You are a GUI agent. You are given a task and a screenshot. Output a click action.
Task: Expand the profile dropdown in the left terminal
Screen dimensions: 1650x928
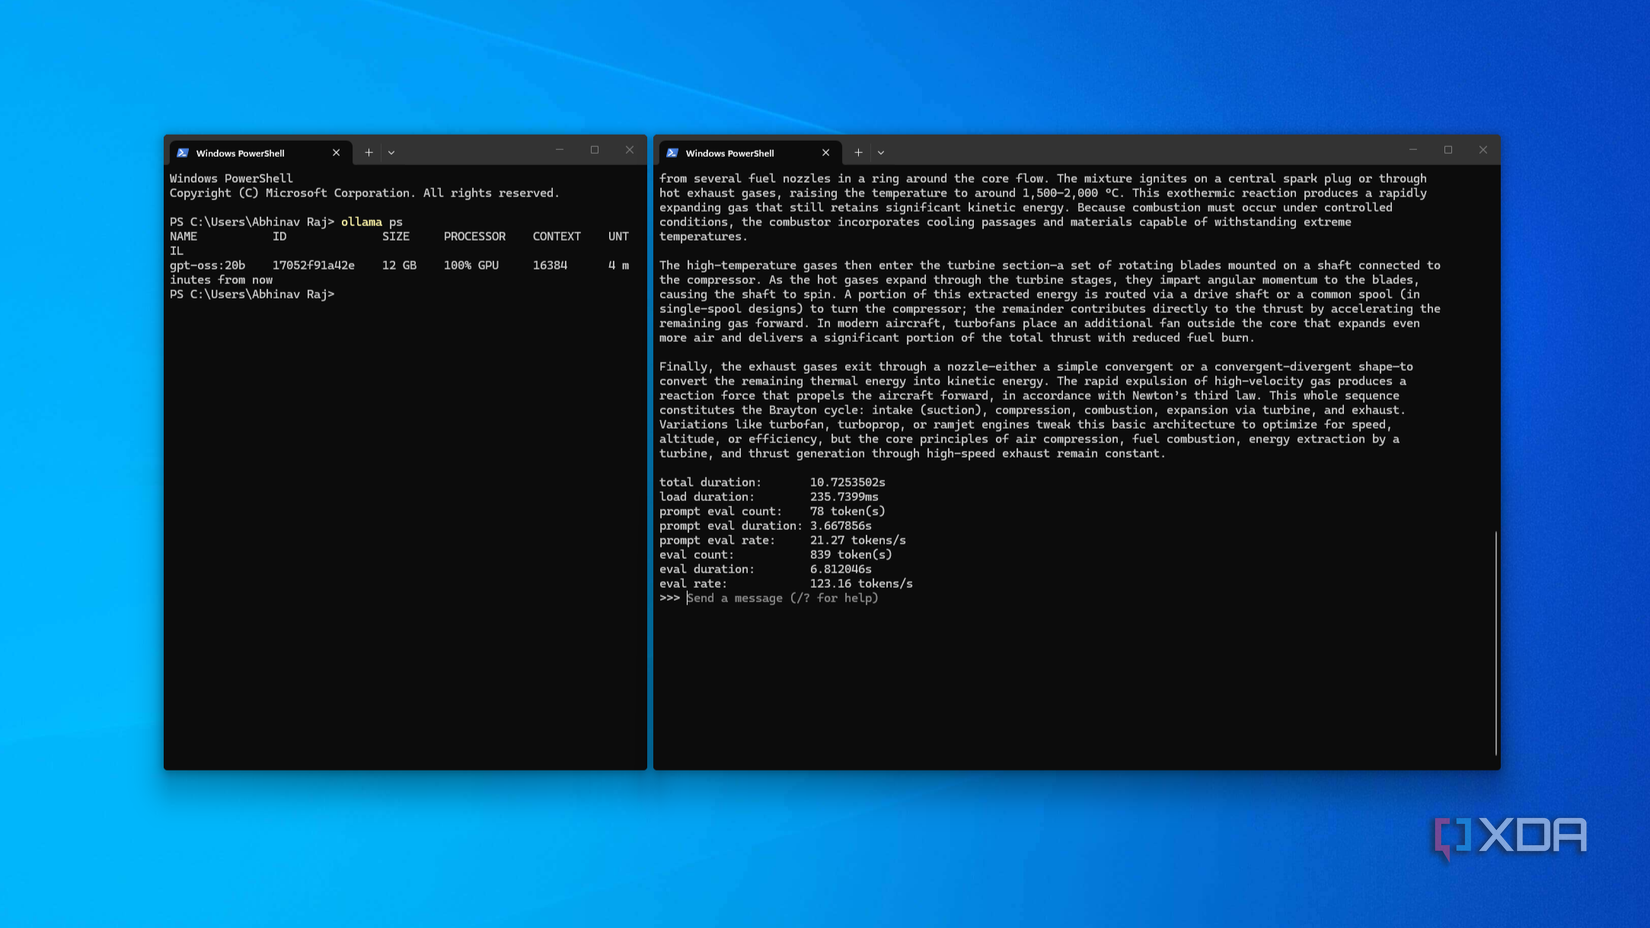391,153
